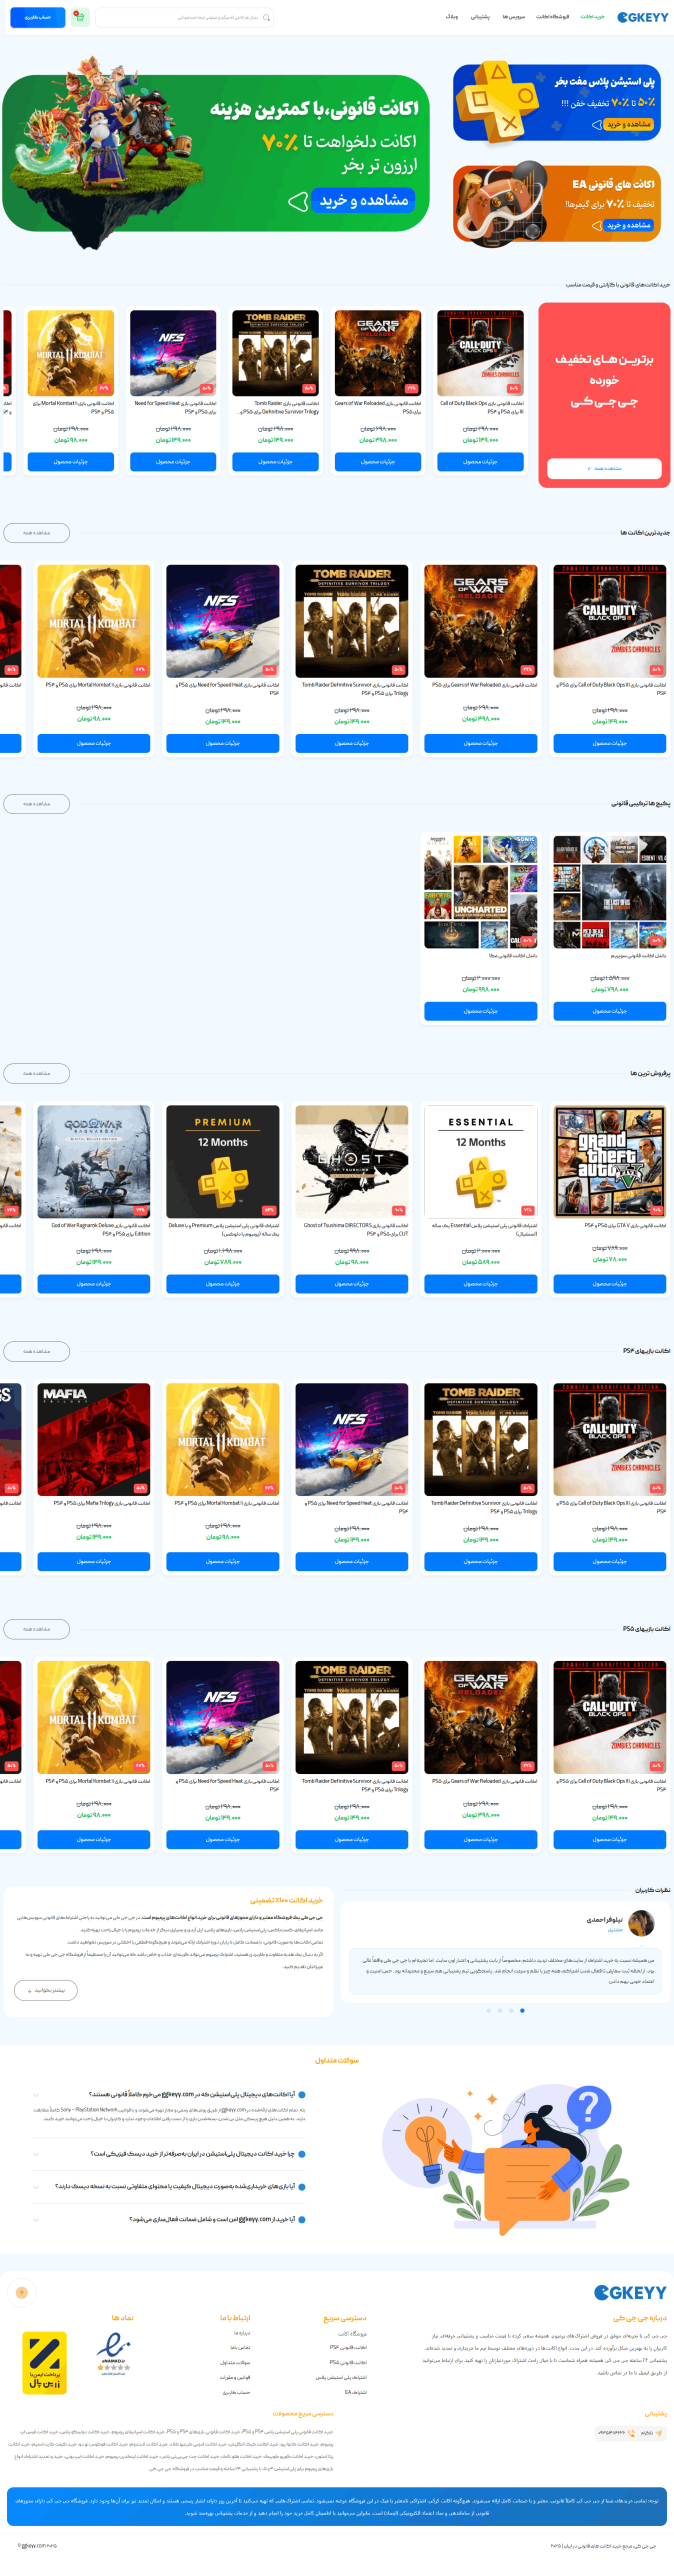Click the GKEYY logo in the header
The width and height of the screenshot is (674, 2560).
point(642,17)
